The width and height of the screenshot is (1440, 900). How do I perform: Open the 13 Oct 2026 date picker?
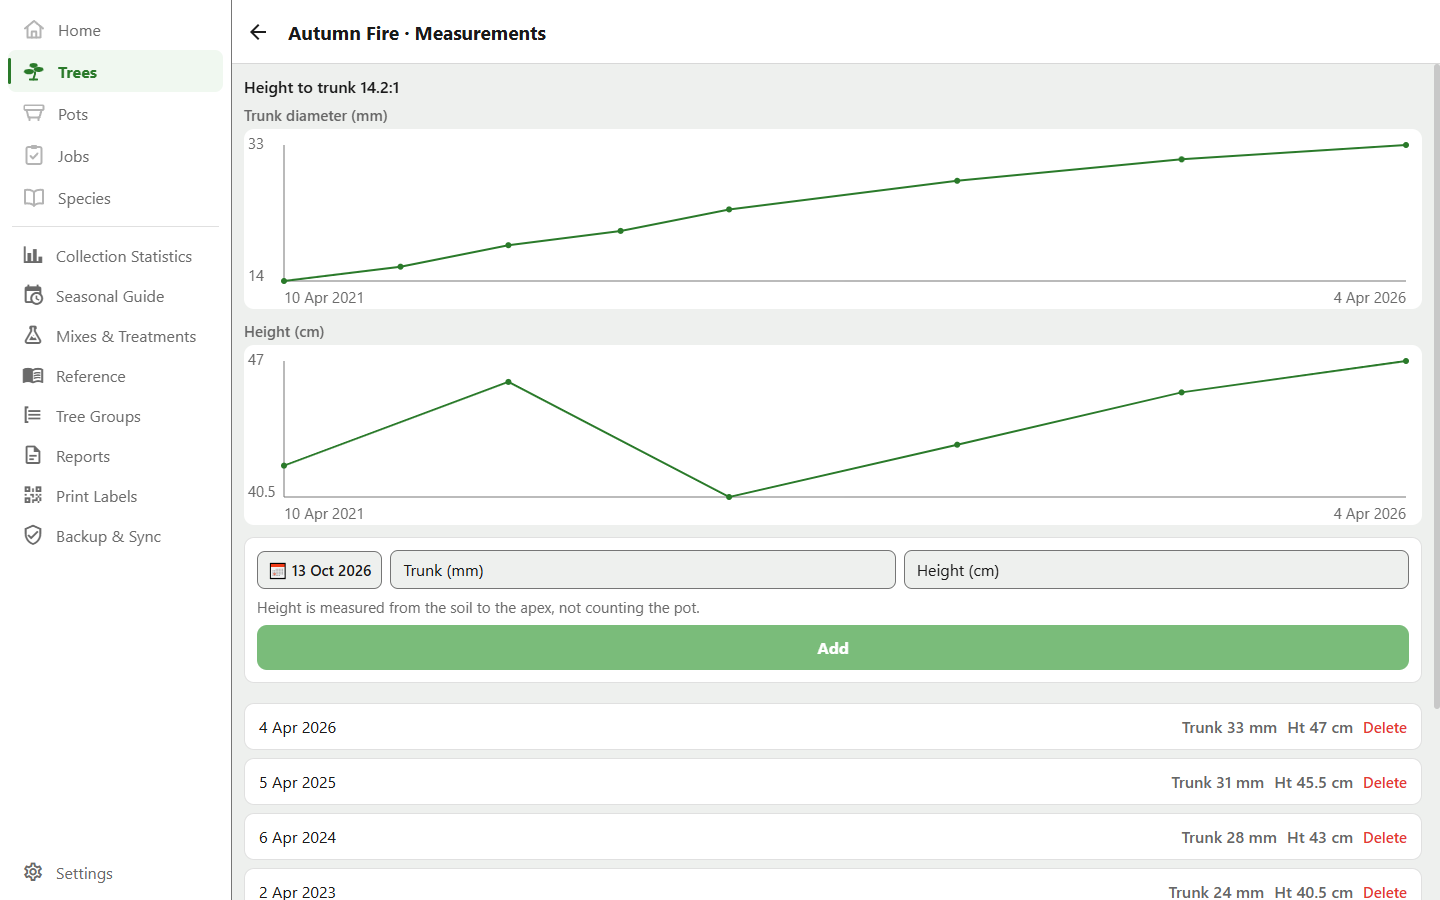tap(319, 570)
